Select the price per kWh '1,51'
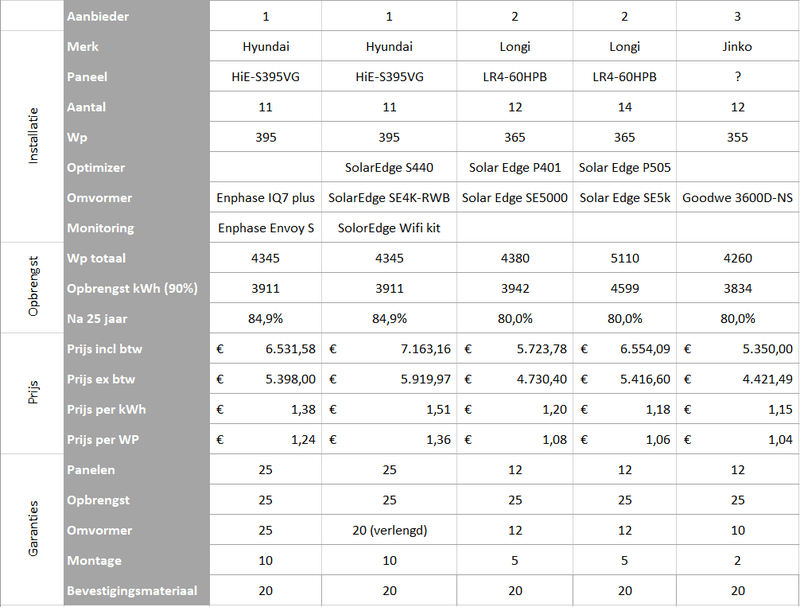The height and width of the screenshot is (607, 800). coord(389,409)
